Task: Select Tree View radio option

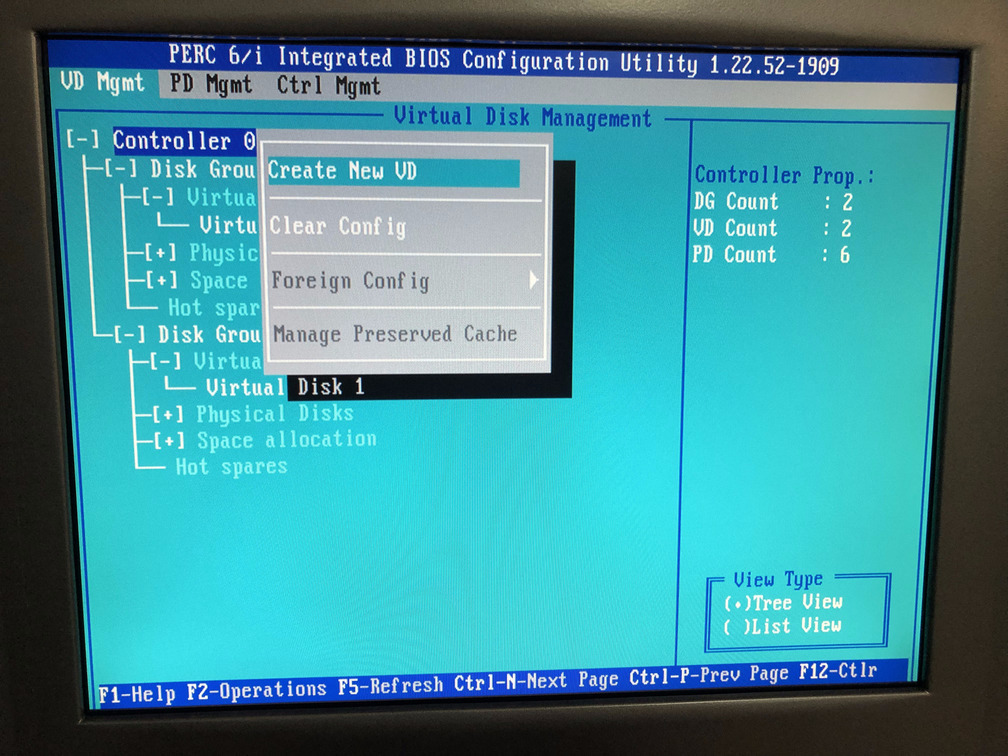Action: coord(783,603)
